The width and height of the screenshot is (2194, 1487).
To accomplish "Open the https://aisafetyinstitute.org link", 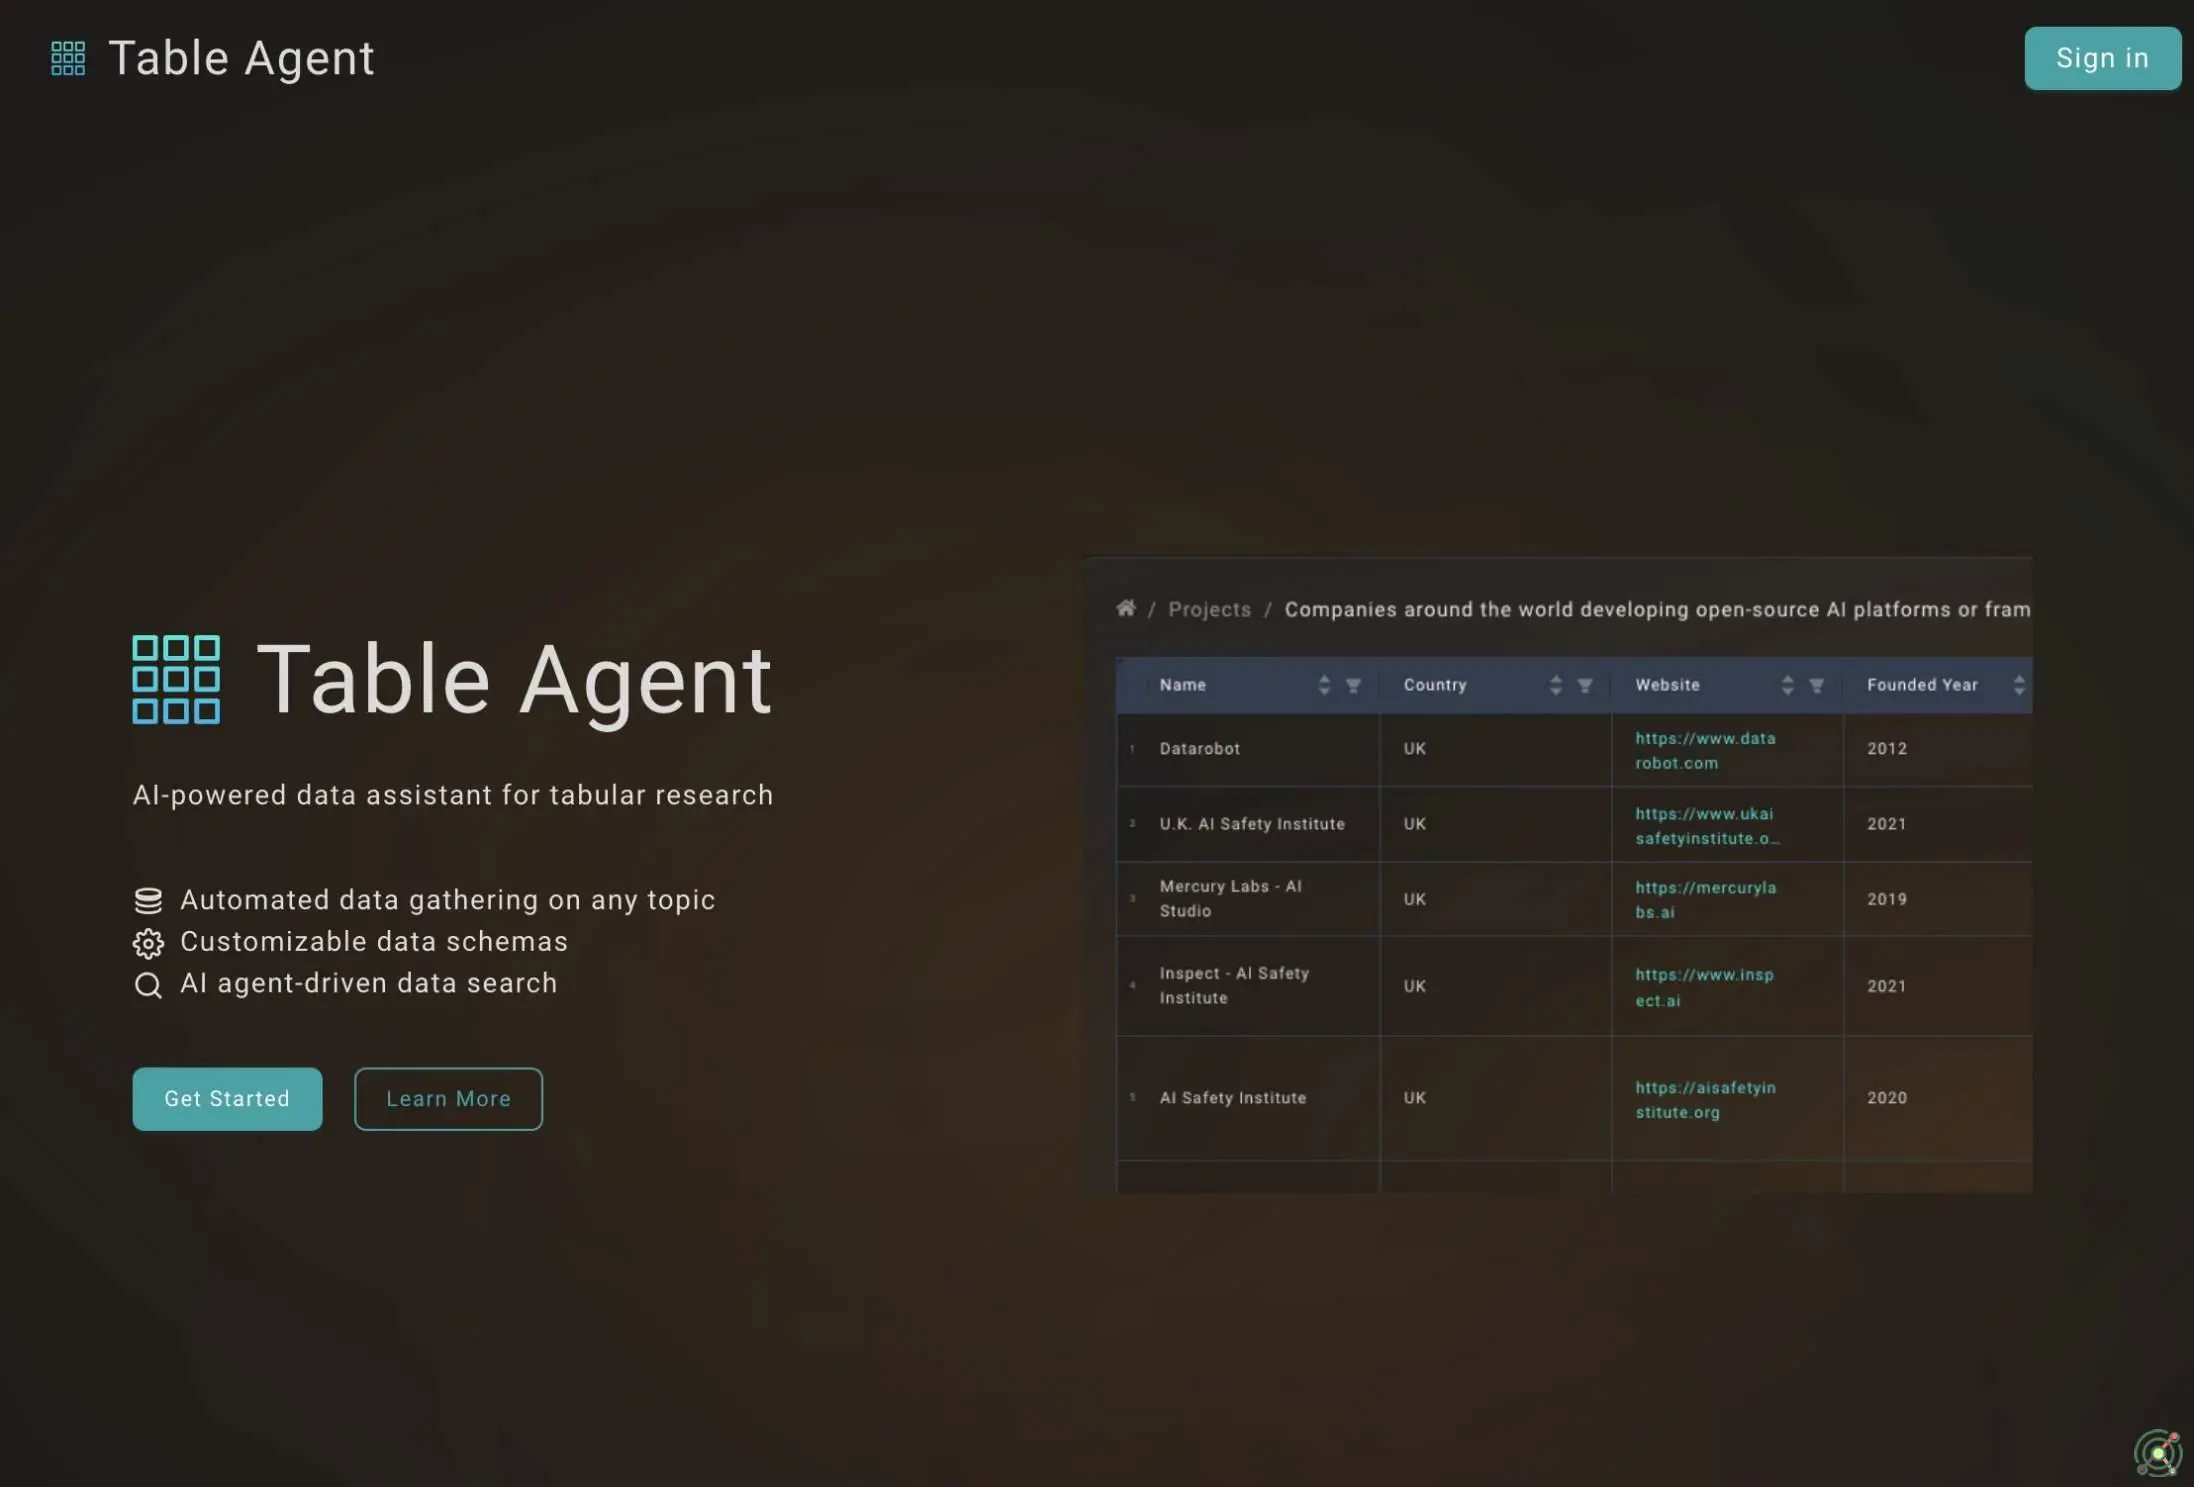I will (x=1705, y=1099).
